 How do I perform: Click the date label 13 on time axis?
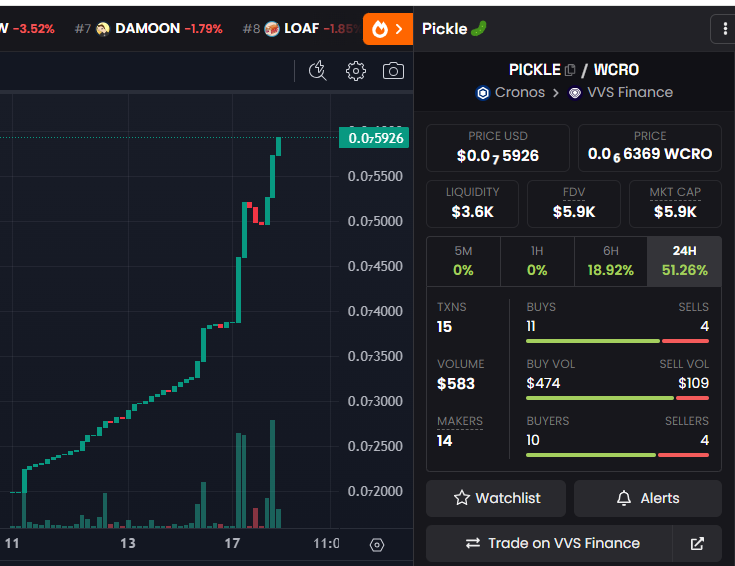tap(128, 543)
